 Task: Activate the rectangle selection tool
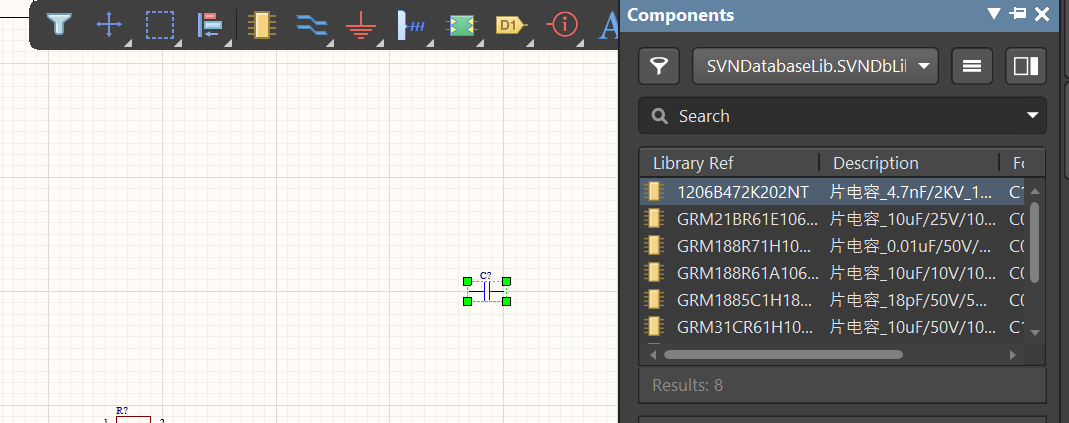click(160, 25)
